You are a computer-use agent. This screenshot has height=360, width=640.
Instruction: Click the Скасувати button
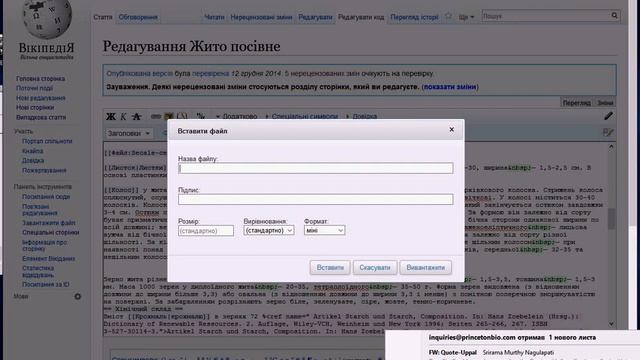(x=375, y=267)
